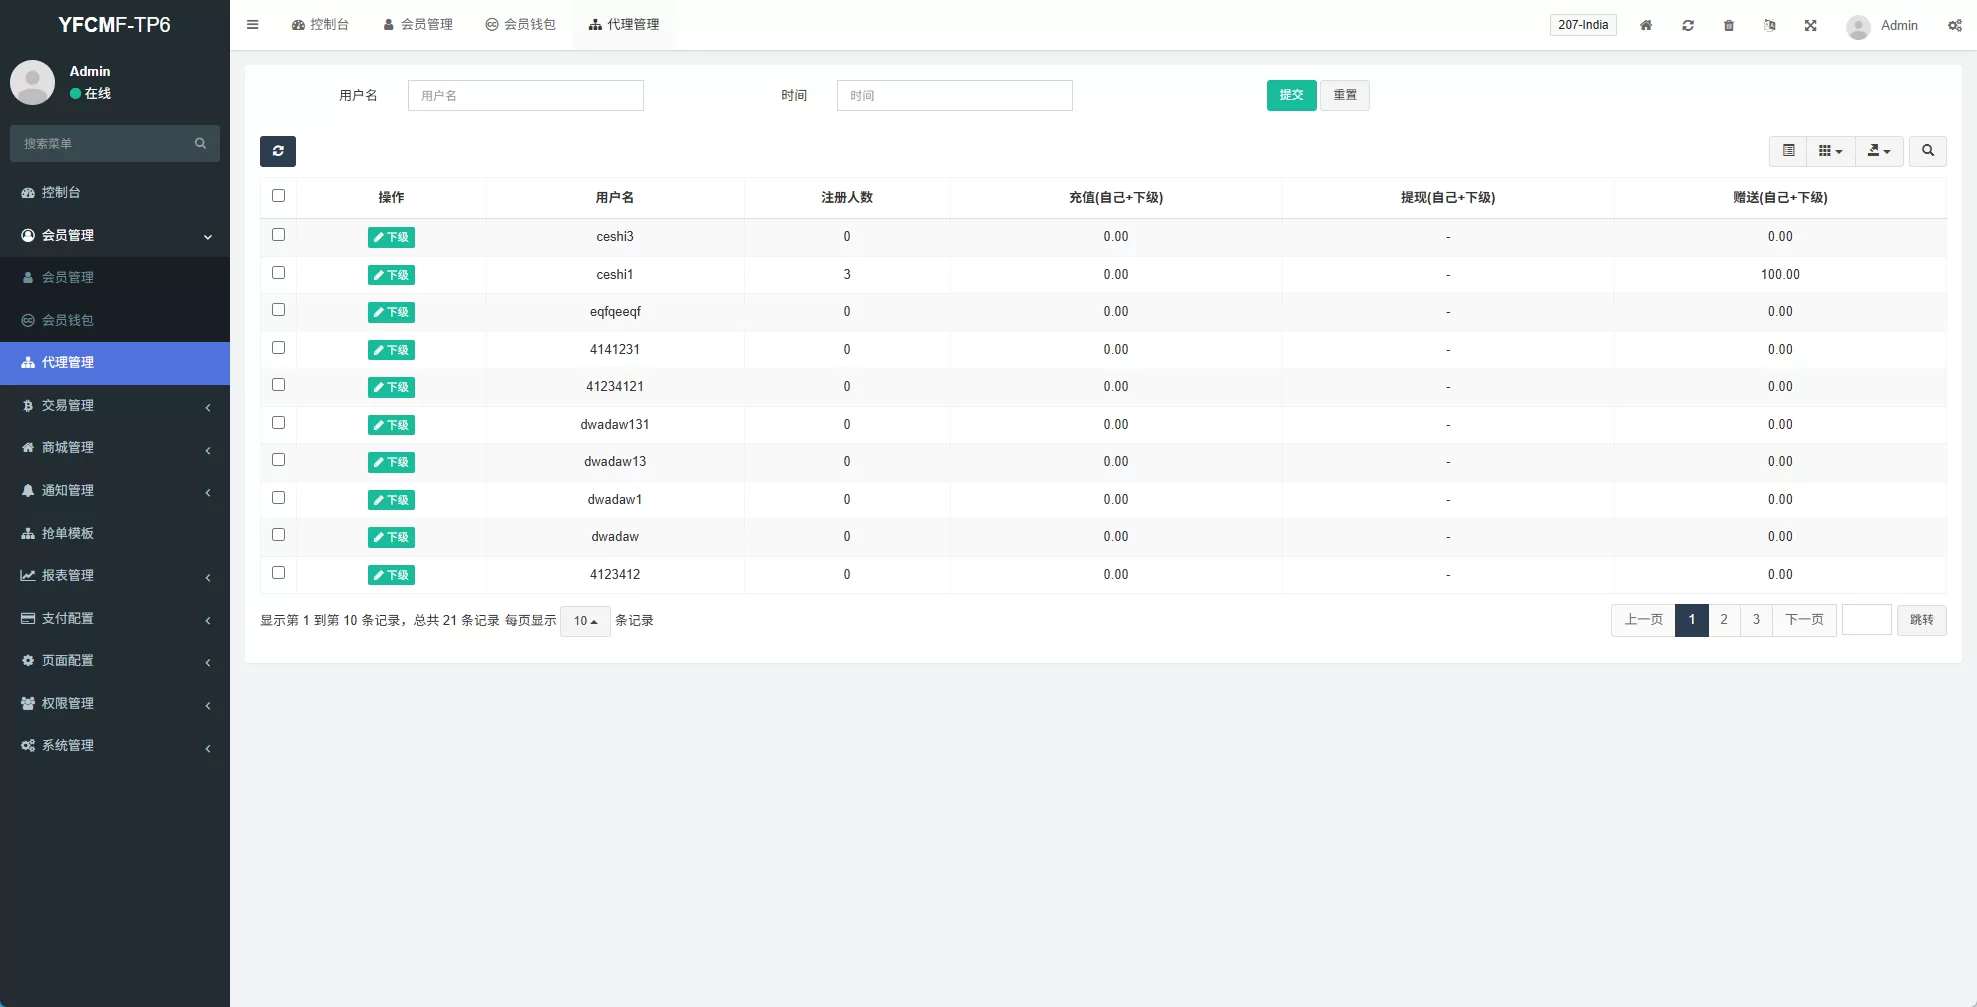The height and width of the screenshot is (1007, 1977).
Task: Click the 下级 button for ceshi3
Action: (391, 237)
